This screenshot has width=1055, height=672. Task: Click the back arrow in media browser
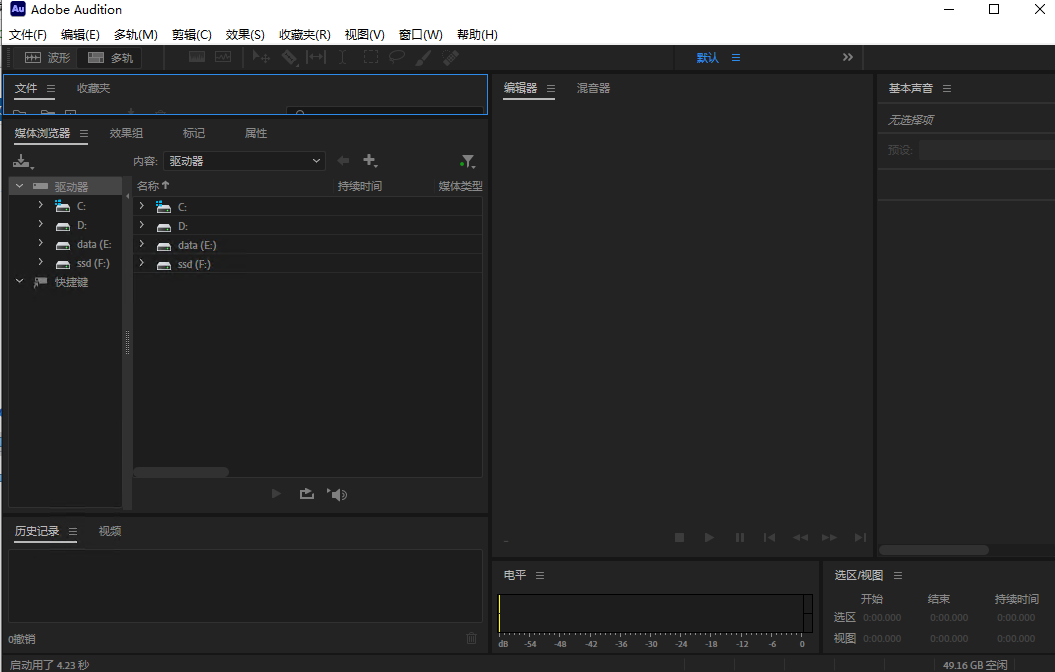coord(343,160)
